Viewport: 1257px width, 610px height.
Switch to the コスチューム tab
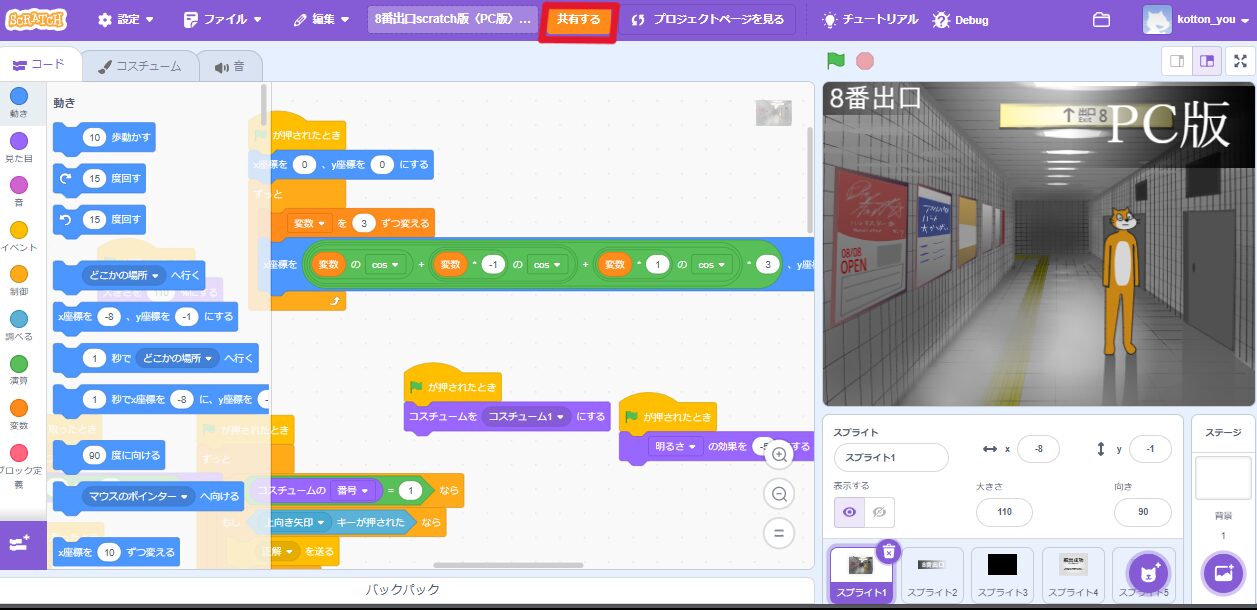(x=139, y=67)
